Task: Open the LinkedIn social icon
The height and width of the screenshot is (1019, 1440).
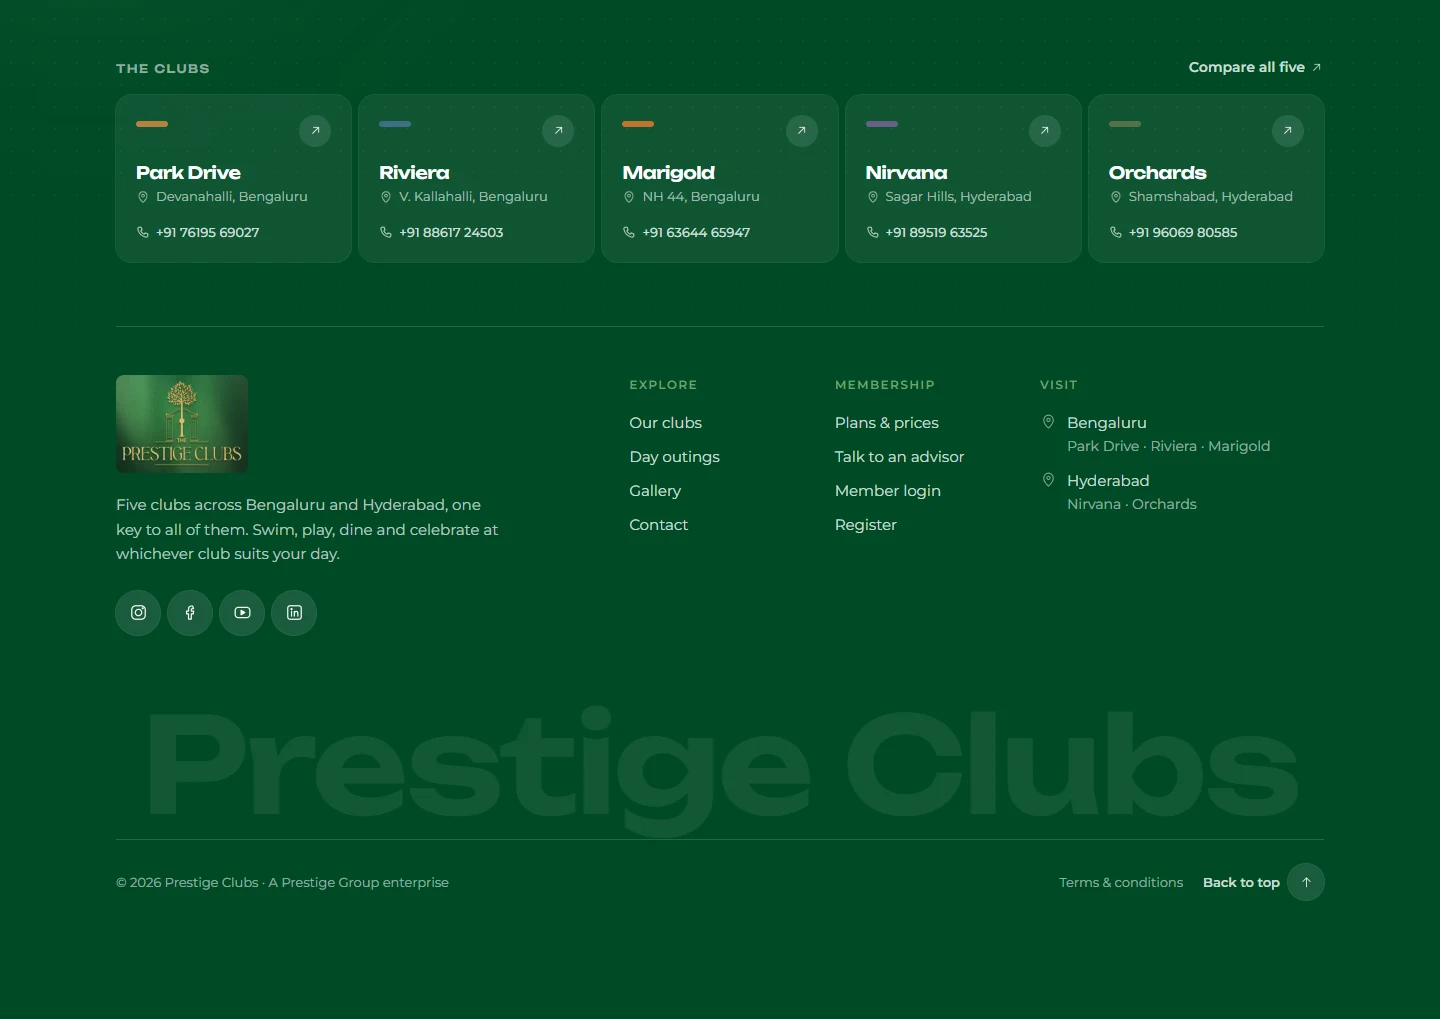Action: click(x=294, y=613)
